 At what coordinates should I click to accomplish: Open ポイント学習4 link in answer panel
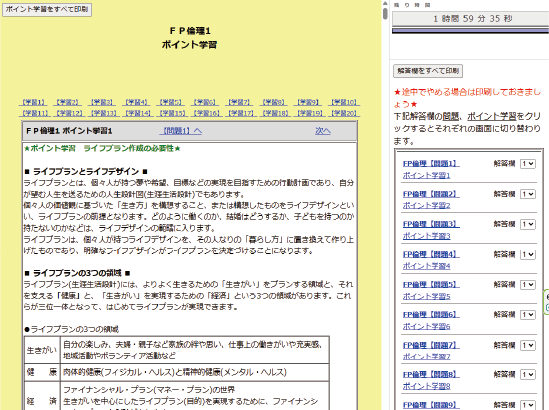(x=426, y=266)
